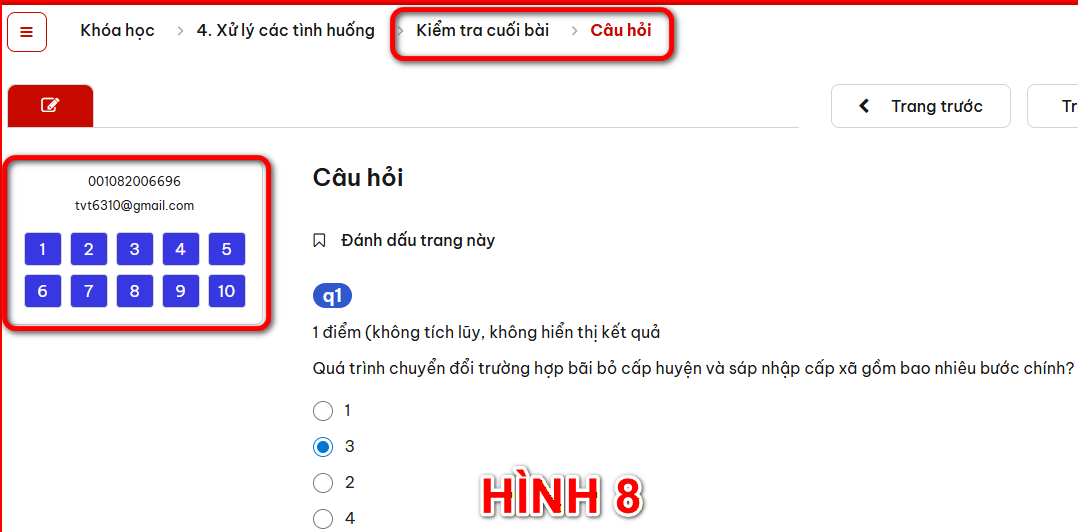The image size is (1078, 532).
Task: Click the left arrow in Trang trước
Action: (x=865, y=106)
